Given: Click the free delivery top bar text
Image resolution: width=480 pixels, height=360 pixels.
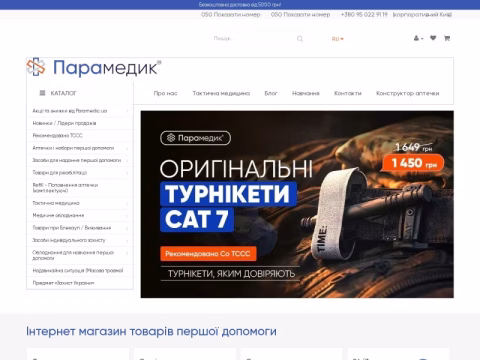Looking at the screenshot, I should (x=240, y=5).
